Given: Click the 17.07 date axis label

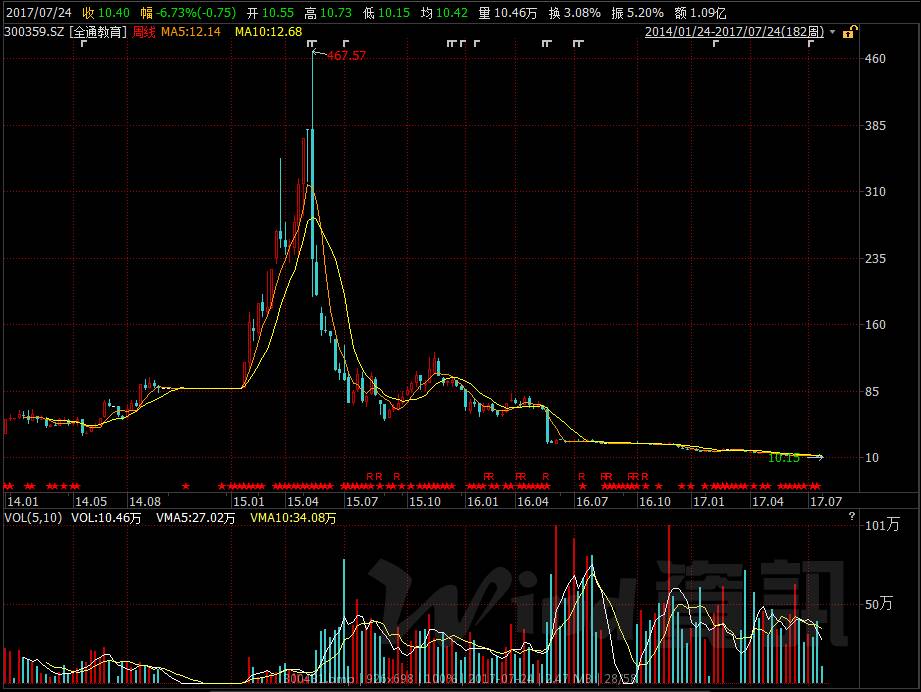Looking at the screenshot, I should pos(826,502).
